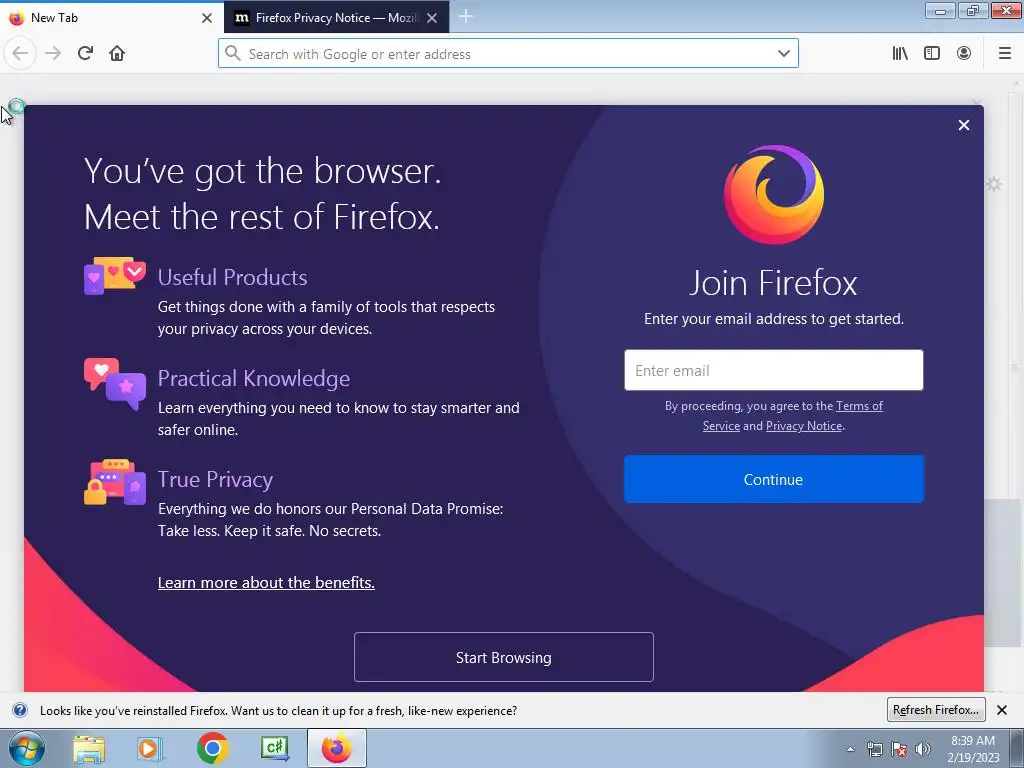Click the blue Continue button
1024x768 pixels.
[x=774, y=479]
